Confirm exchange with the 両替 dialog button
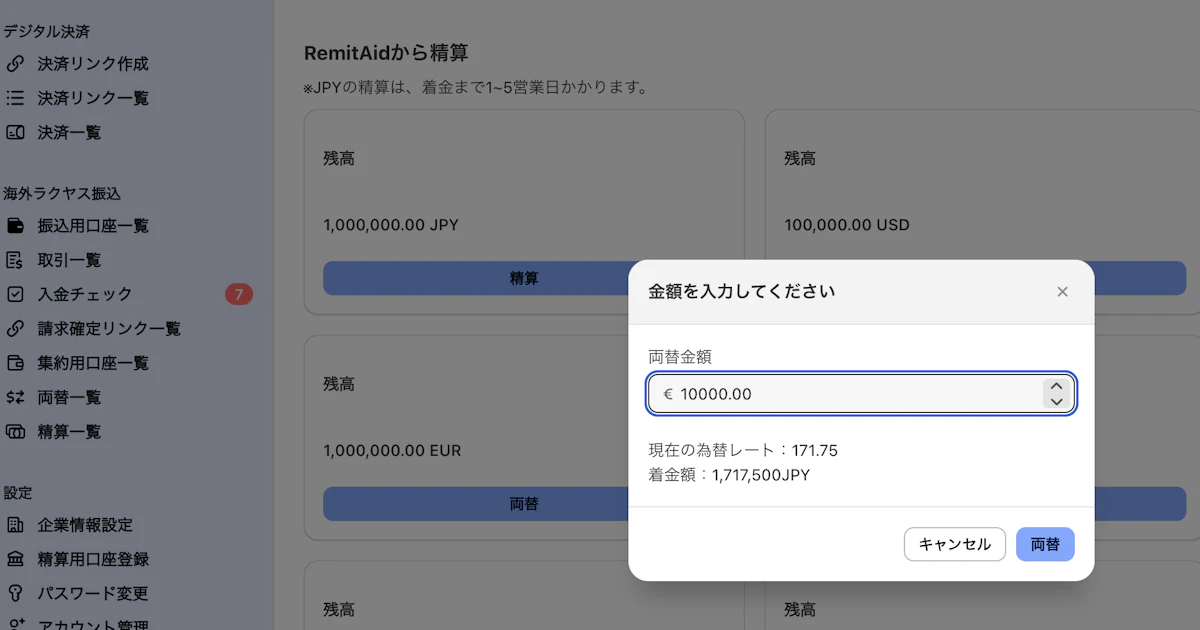Viewport: 1200px width, 630px height. coord(1045,544)
